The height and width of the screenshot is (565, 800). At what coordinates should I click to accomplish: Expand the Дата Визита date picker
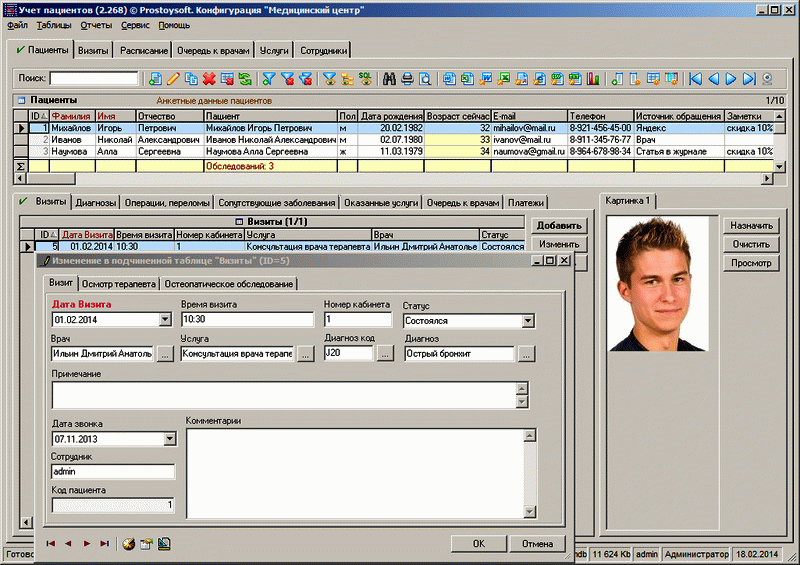coord(166,321)
